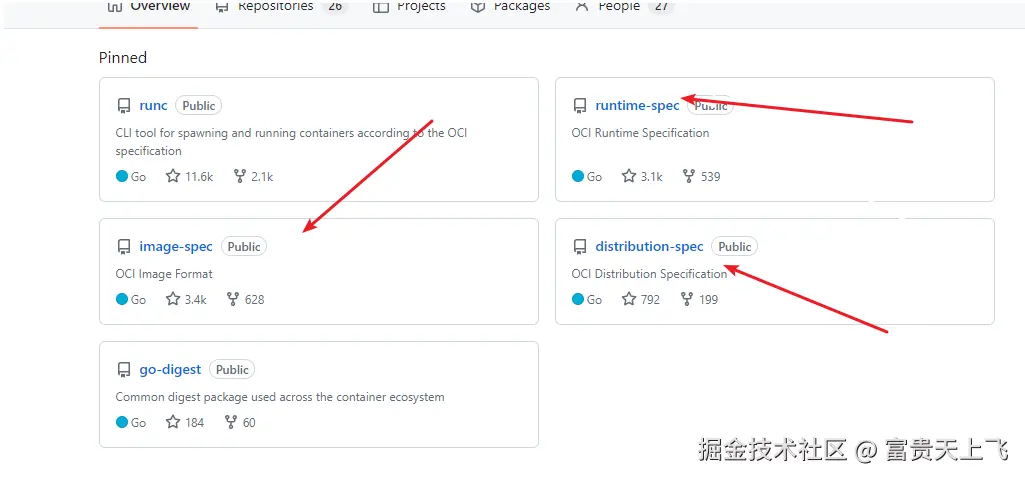Click the Go label in distribution-spec card
Viewport: 1025px width, 480px height.
(594, 300)
